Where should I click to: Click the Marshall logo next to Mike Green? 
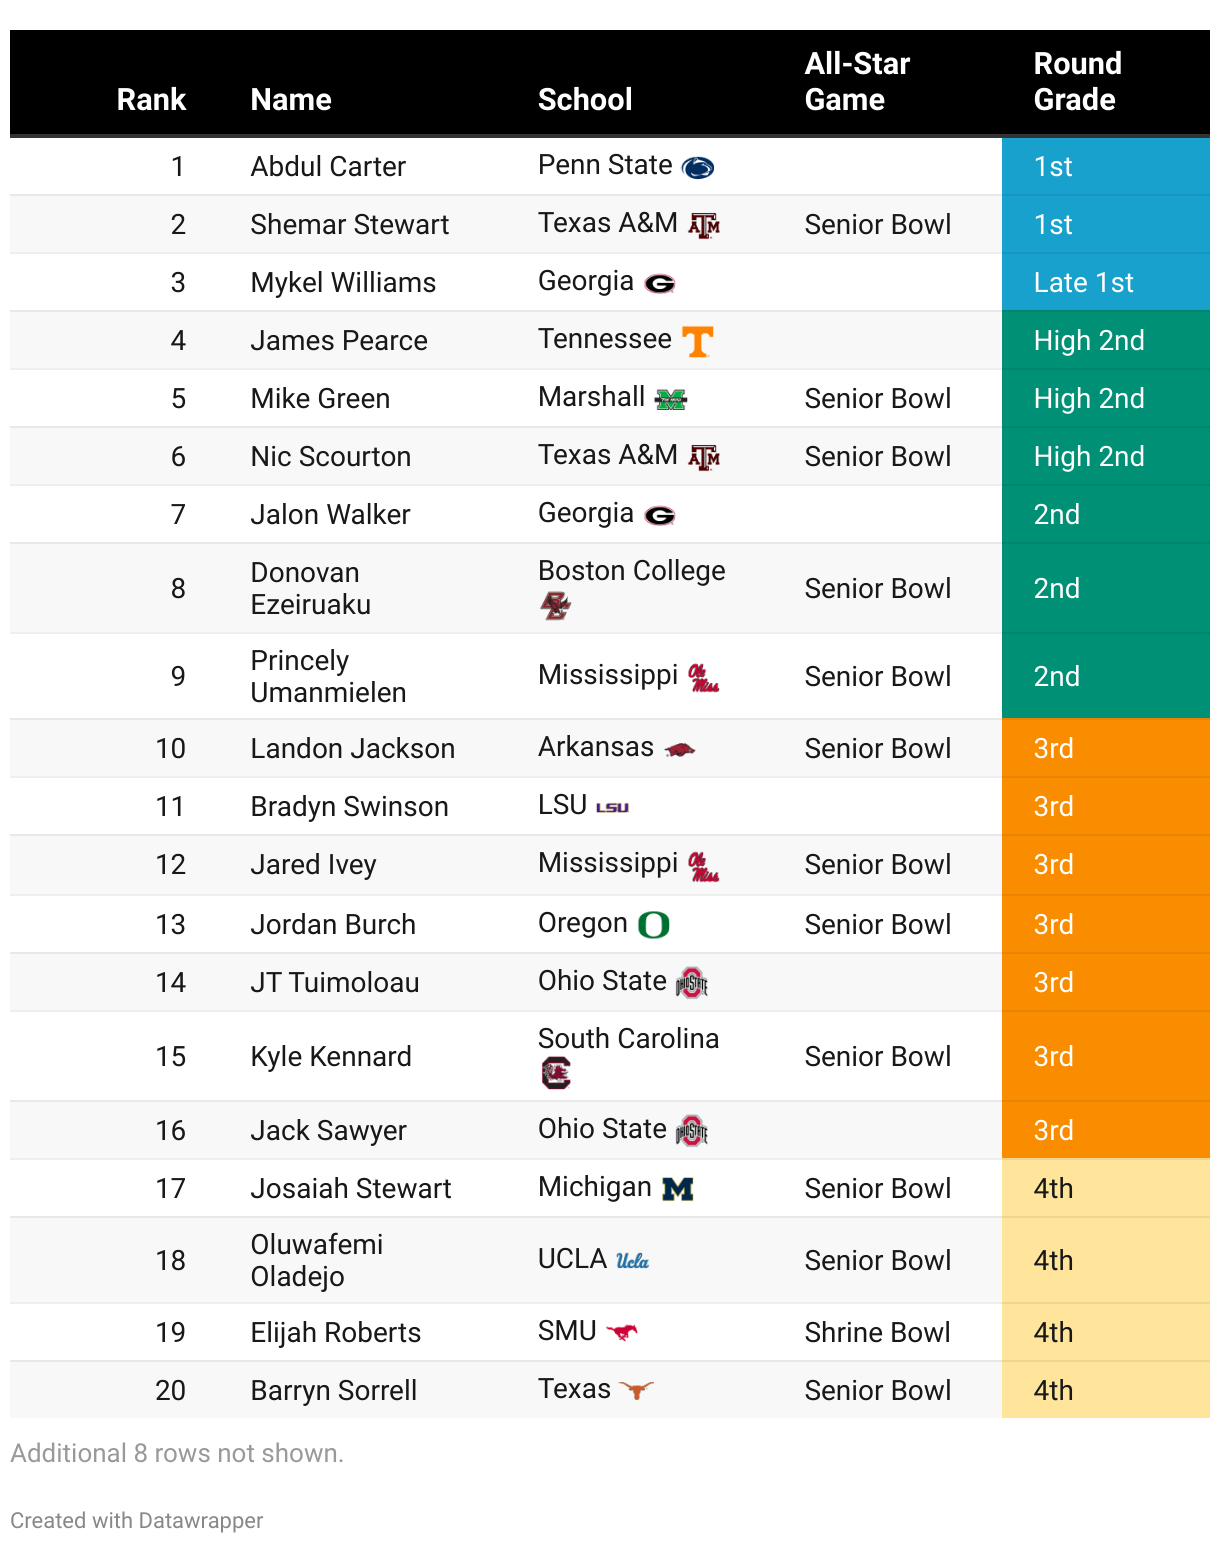coord(670,400)
